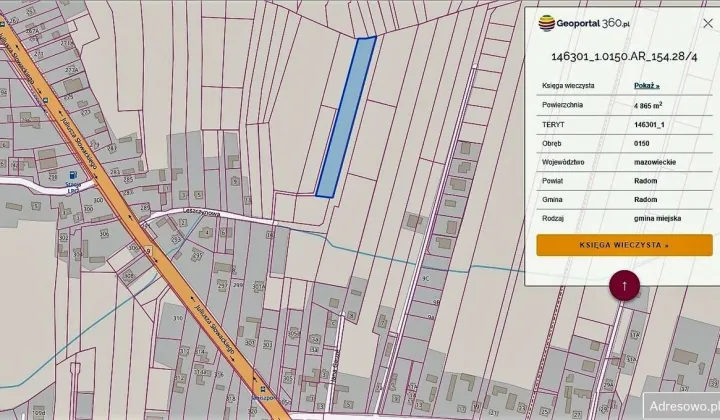Click the bus stop icon below house 305
This screenshot has height=420, width=720.
click(x=262, y=390)
